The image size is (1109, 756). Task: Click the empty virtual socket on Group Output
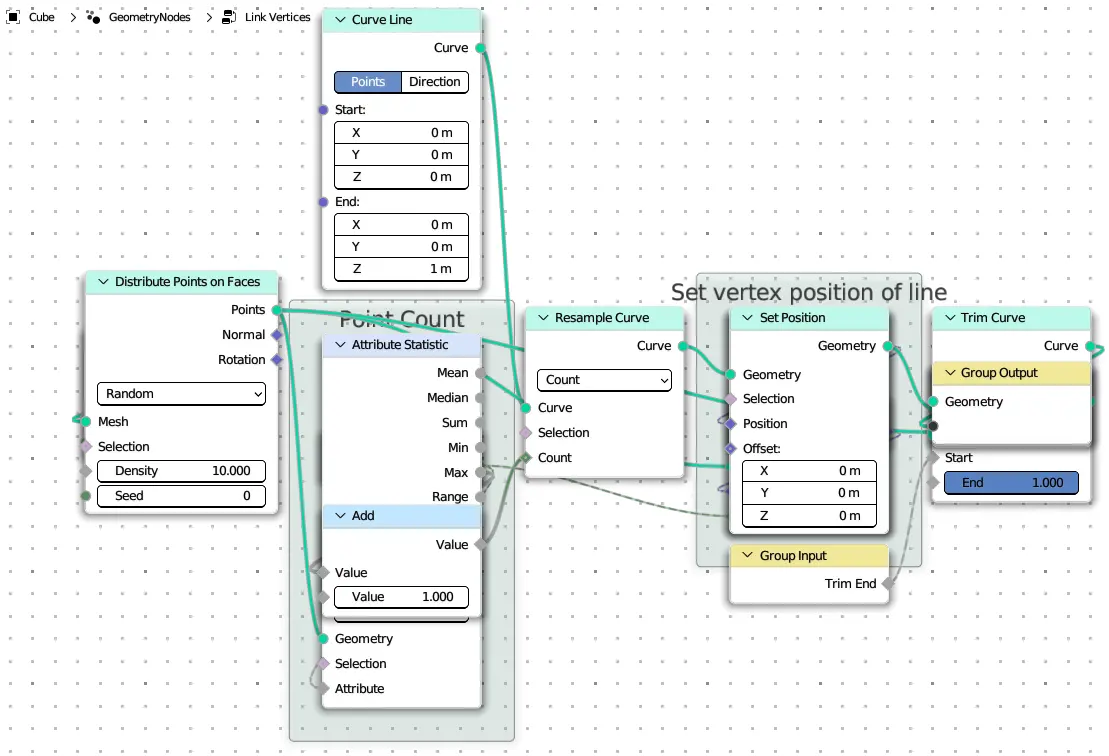point(934,426)
